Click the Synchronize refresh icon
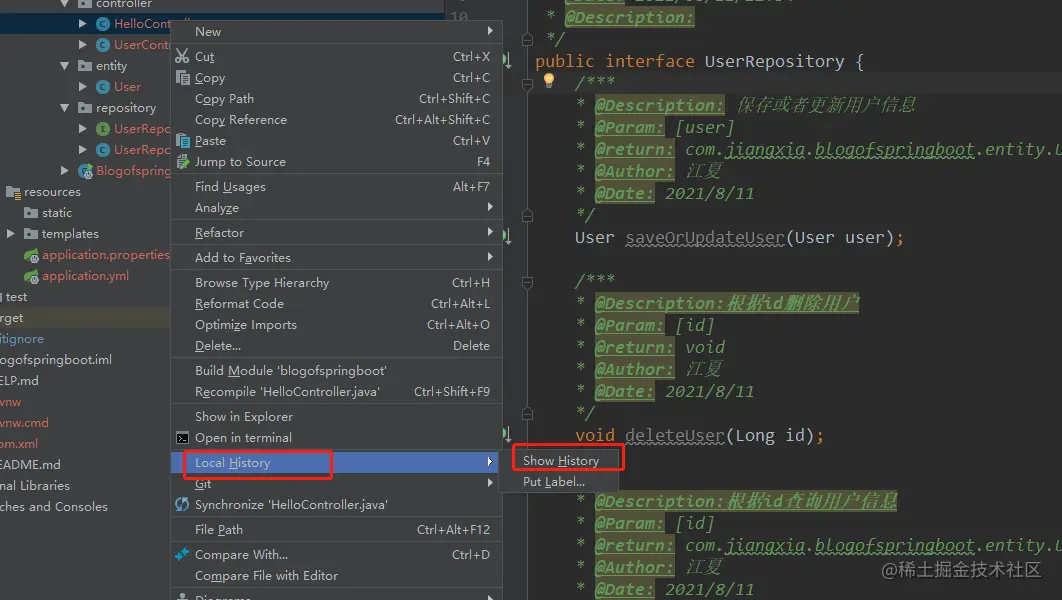Image resolution: width=1062 pixels, height=600 pixels. (x=182, y=505)
